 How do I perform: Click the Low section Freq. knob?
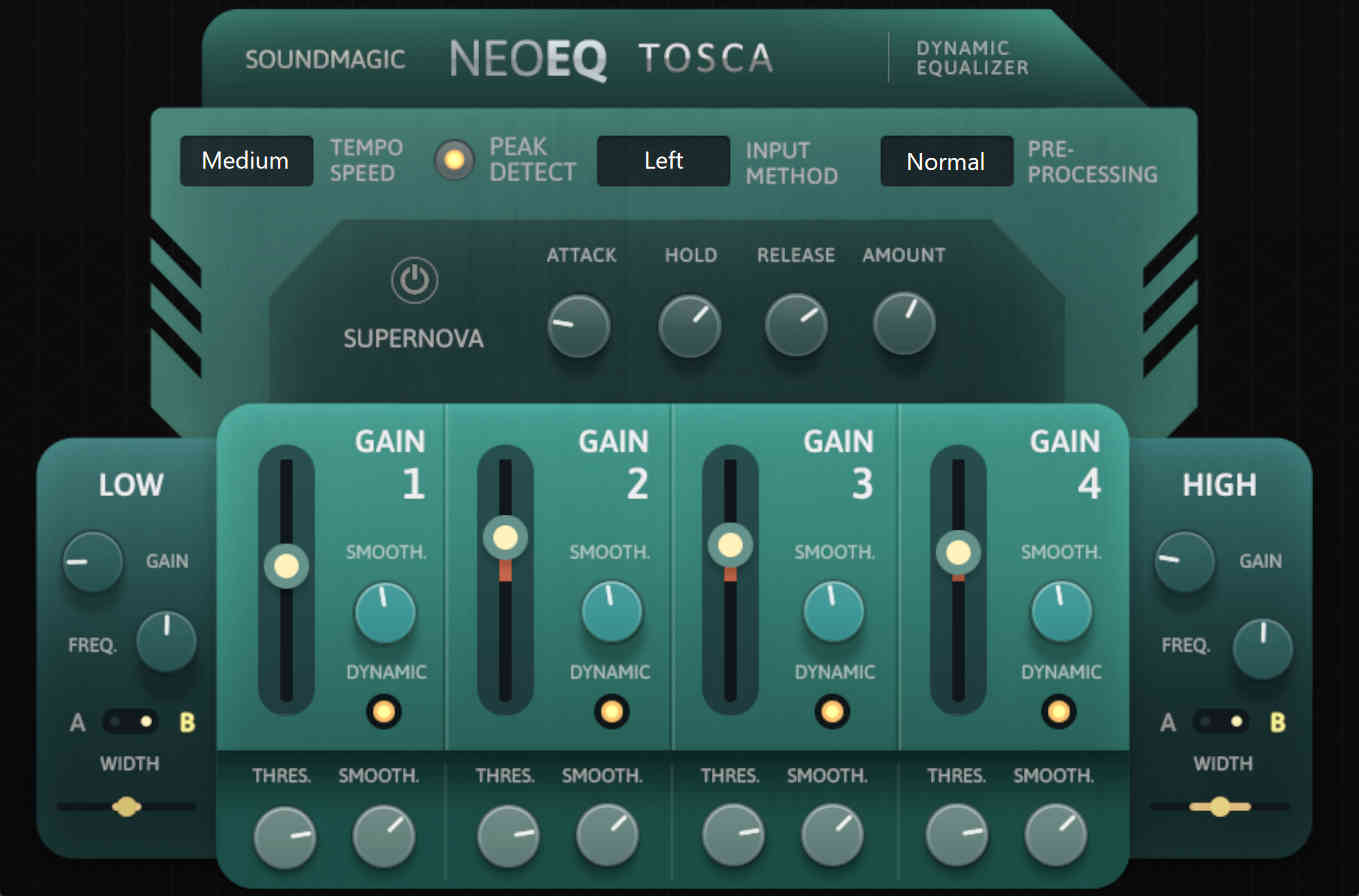(166, 642)
